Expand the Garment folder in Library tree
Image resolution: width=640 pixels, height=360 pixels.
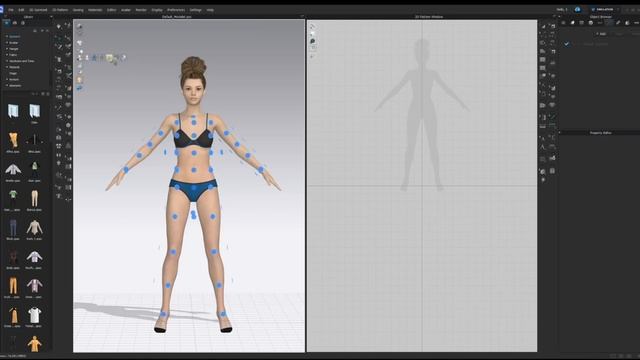(x=7, y=36)
